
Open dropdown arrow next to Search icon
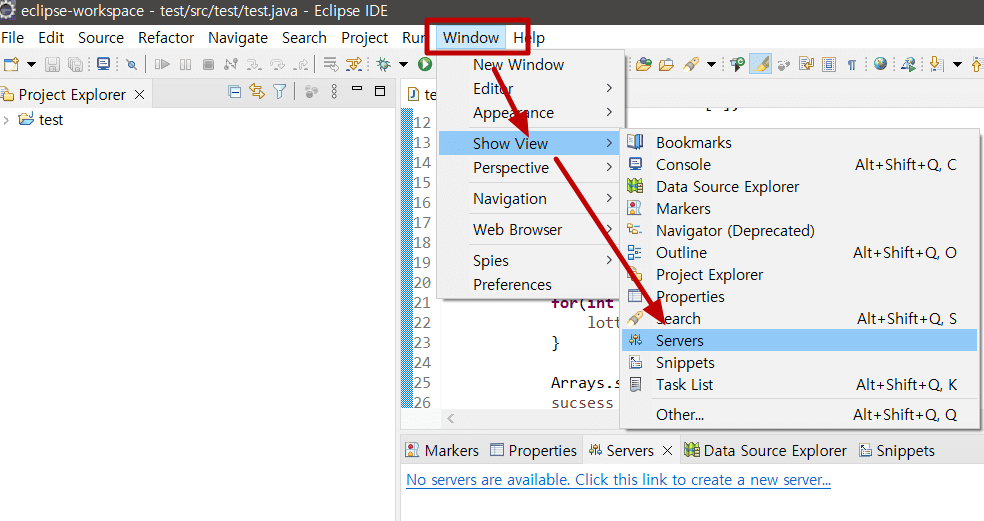pos(712,64)
